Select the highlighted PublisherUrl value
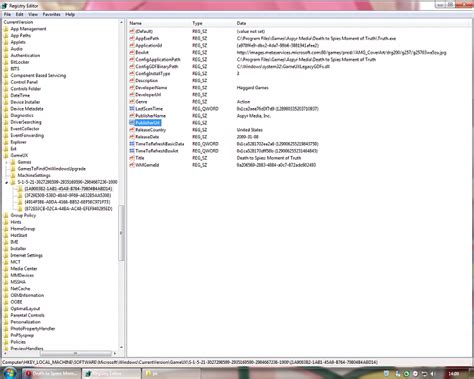The width and height of the screenshot is (474, 379). pos(148,123)
